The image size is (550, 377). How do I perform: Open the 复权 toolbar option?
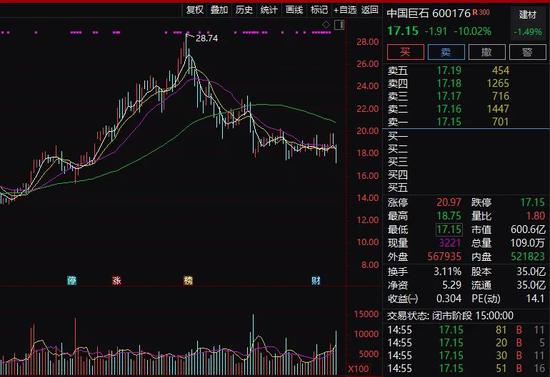point(195,10)
